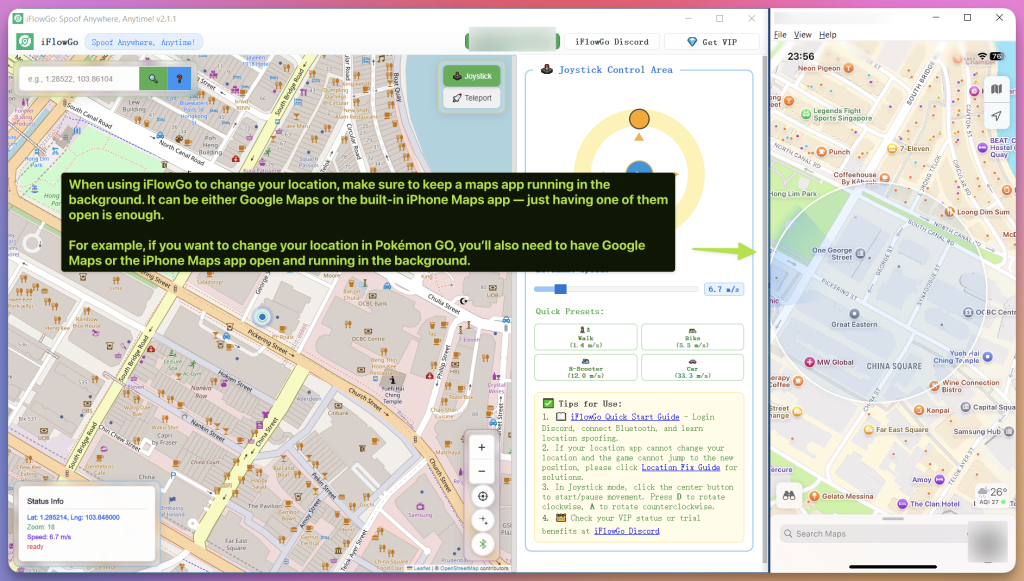This screenshot has width=1024, height=581.
Task: Click the green Bluetooth button
Action: tap(483, 544)
